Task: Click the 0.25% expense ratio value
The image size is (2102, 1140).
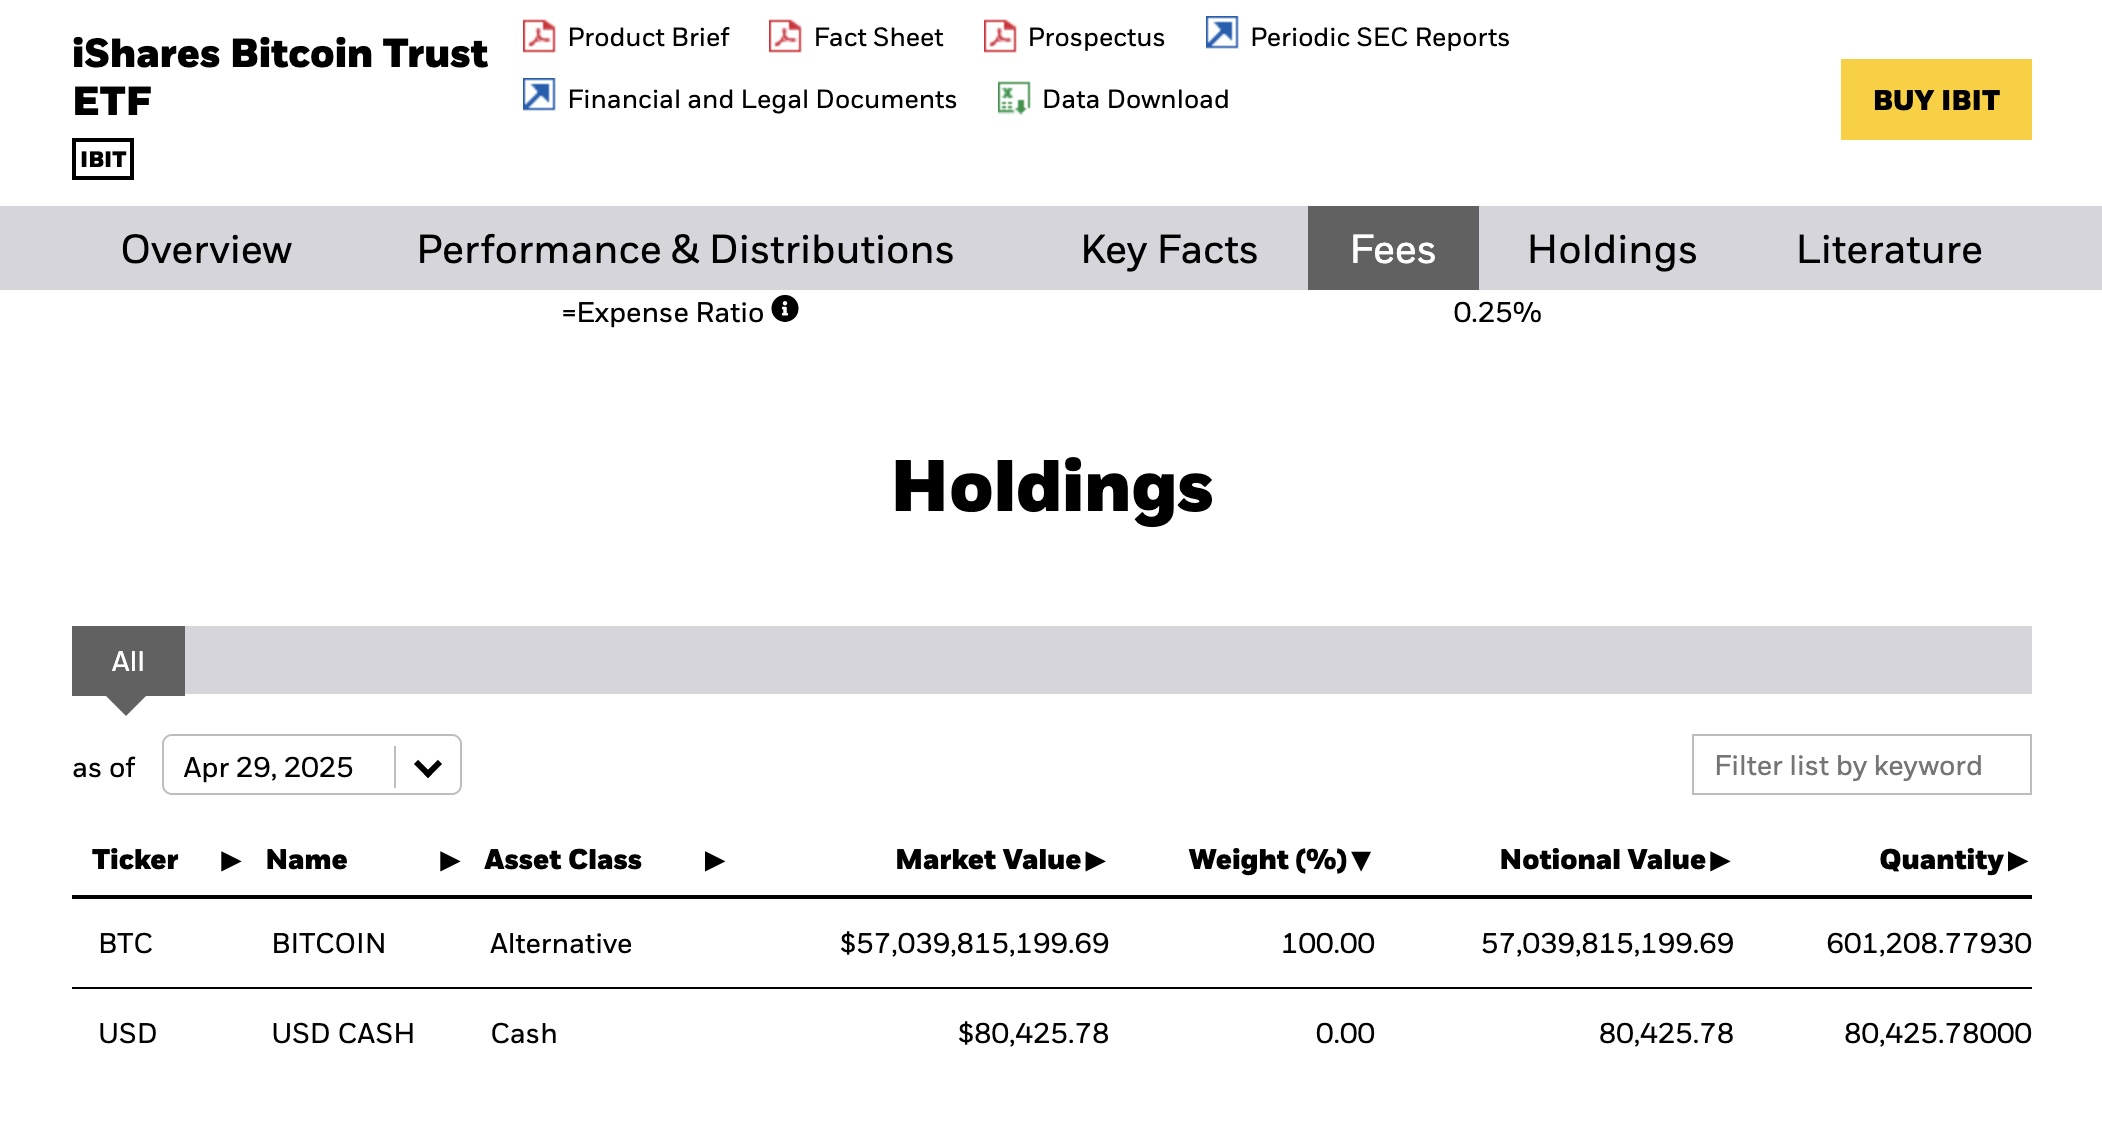Action: (1497, 312)
